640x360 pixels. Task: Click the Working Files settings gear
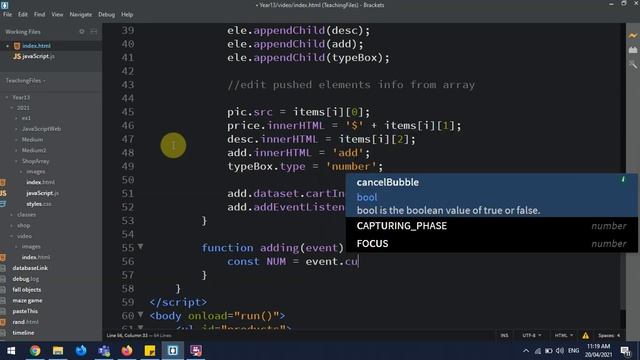pos(82,31)
